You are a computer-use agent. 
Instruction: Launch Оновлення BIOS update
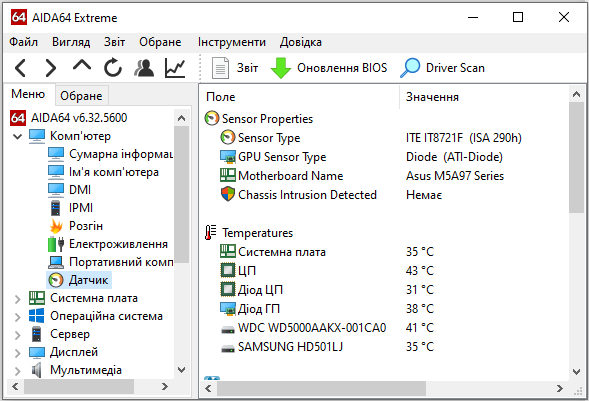click(x=329, y=68)
